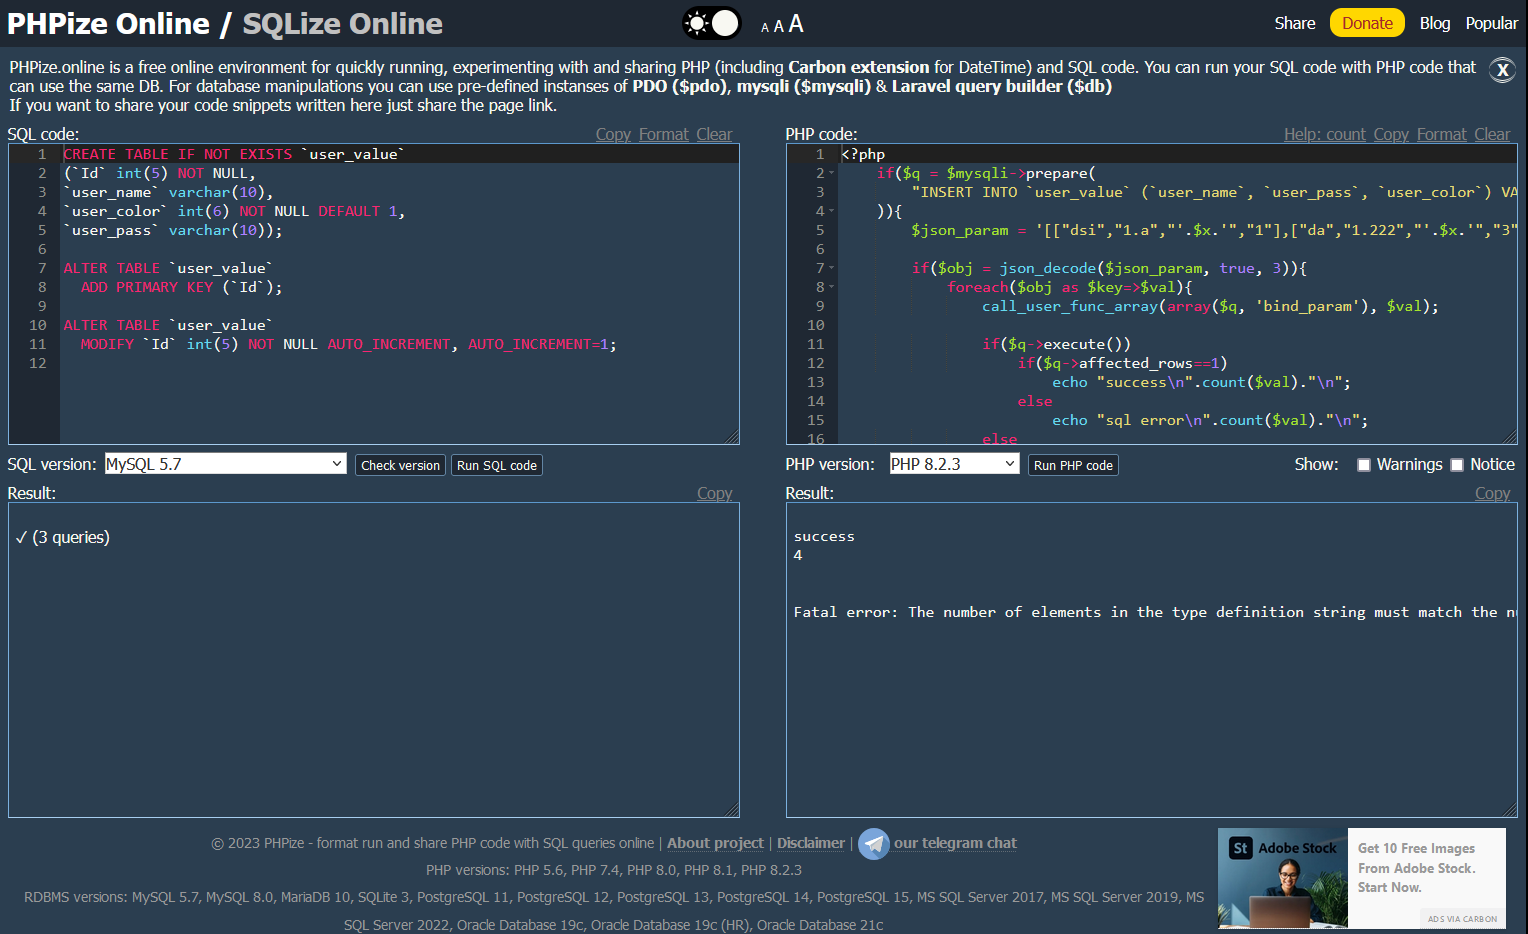Viewport: 1528px width, 934px height.
Task: Open the Help: count link
Action: click(1325, 134)
